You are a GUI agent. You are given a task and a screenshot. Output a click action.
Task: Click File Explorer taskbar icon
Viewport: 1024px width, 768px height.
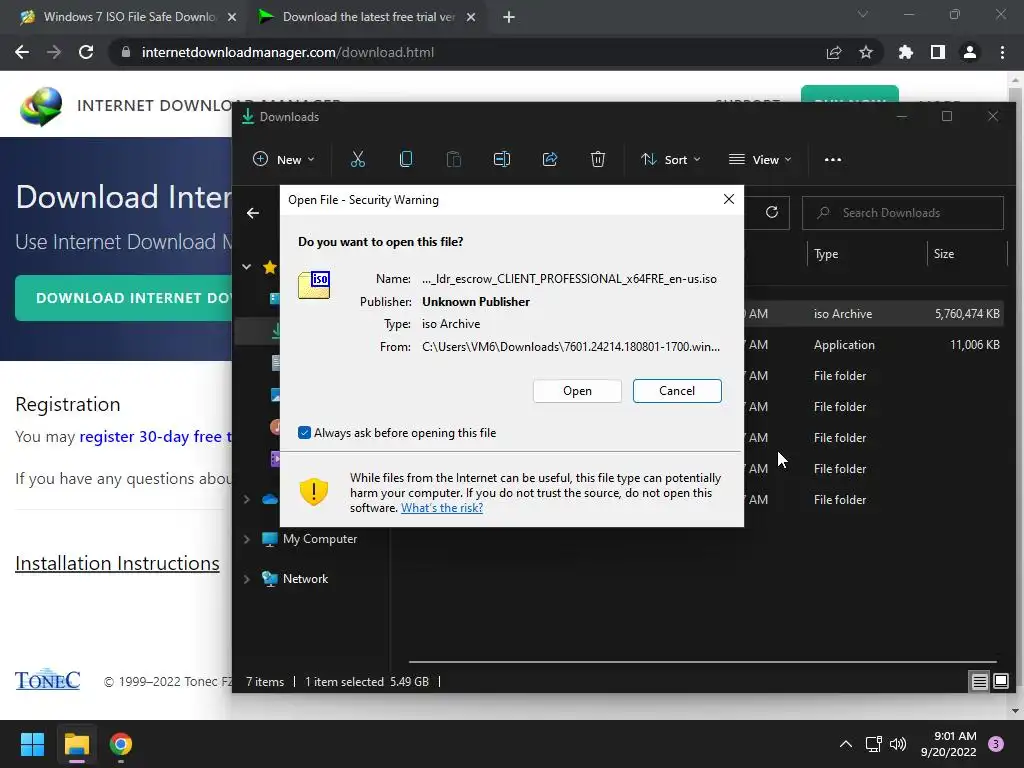click(76, 744)
